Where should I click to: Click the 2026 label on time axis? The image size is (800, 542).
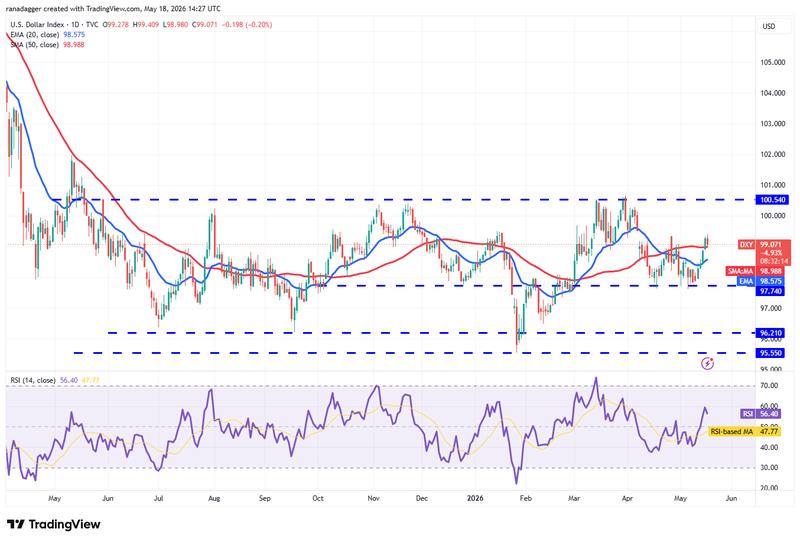click(475, 498)
